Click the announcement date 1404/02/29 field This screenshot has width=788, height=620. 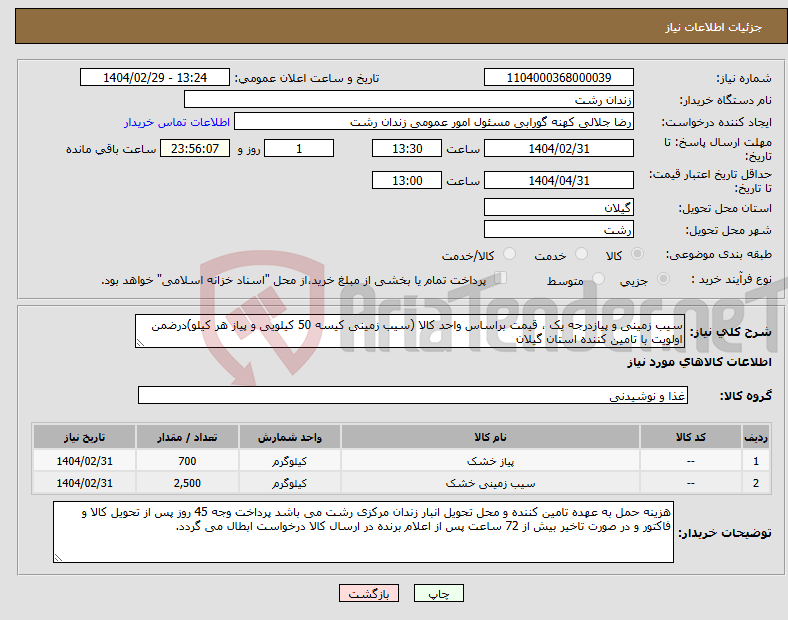155,77
